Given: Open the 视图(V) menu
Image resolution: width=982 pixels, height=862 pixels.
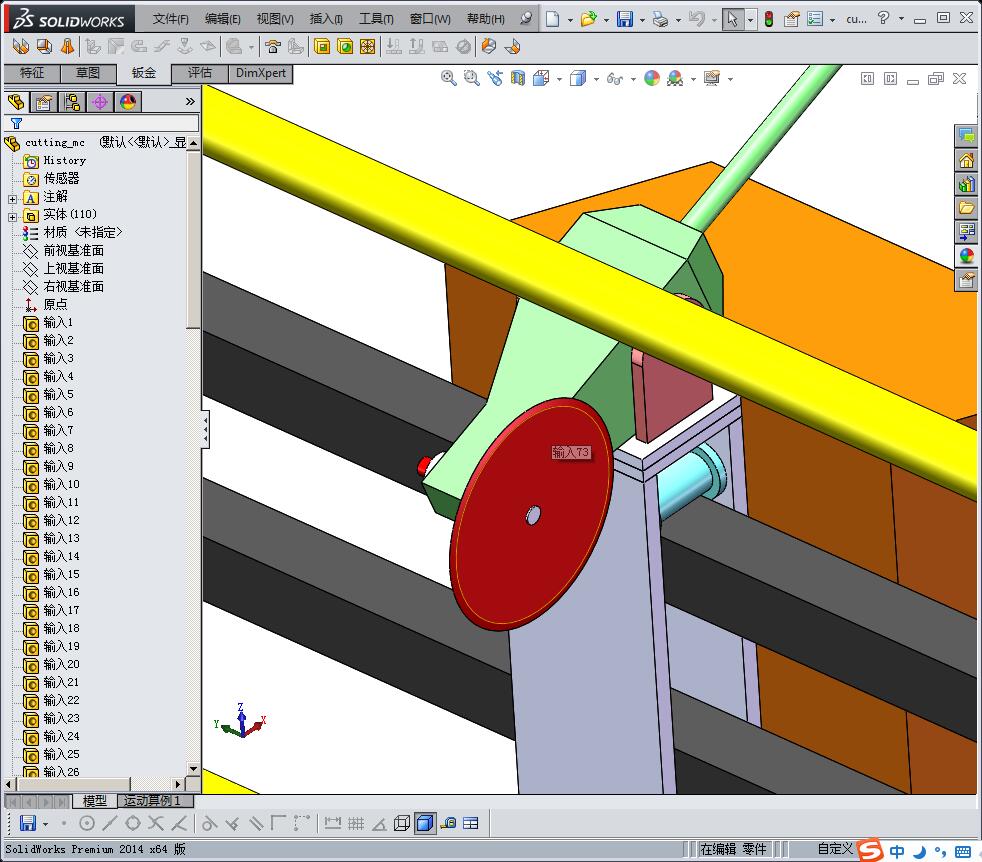Looking at the screenshot, I should pyautogui.click(x=275, y=19).
